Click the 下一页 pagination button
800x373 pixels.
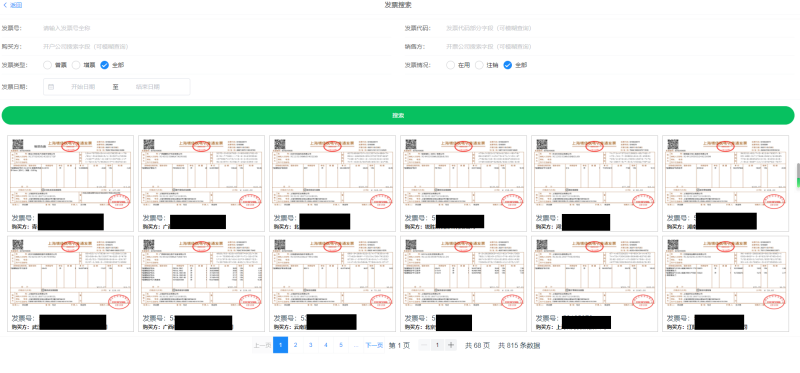(x=374, y=345)
